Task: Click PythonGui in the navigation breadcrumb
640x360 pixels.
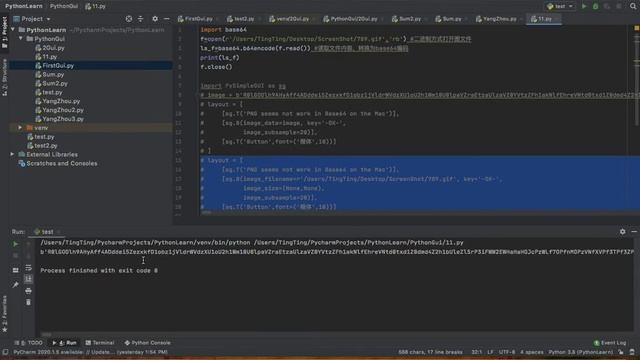Action: point(64,6)
